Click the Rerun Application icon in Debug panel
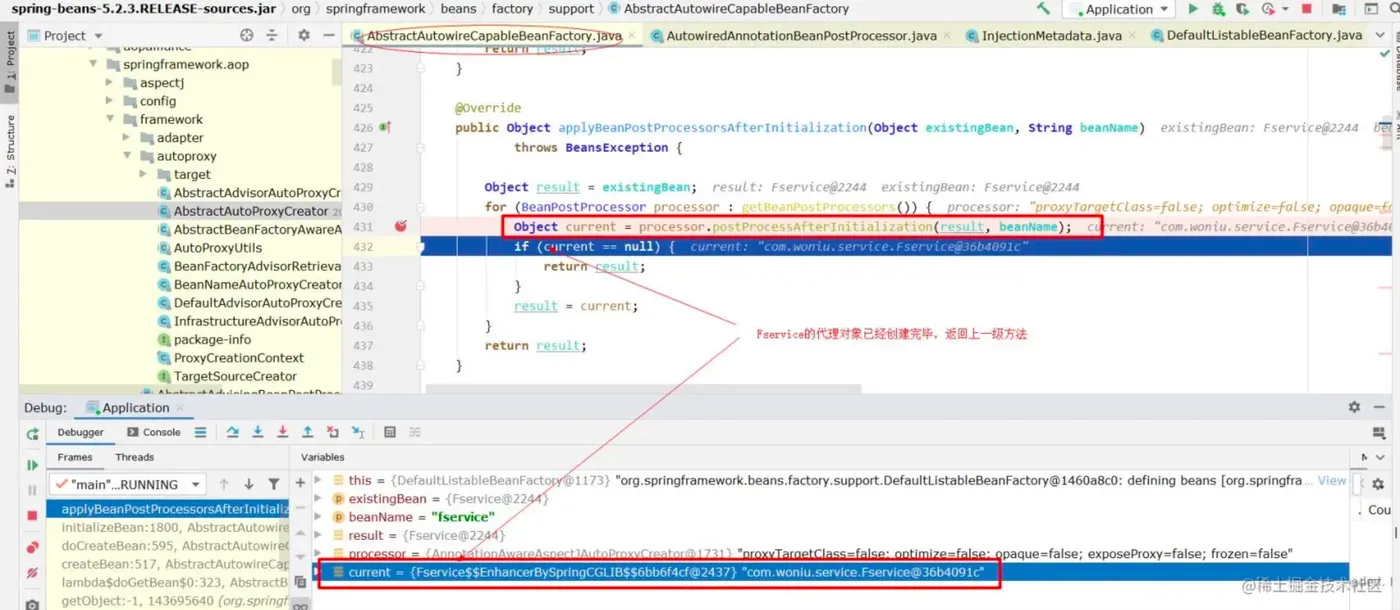1400x610 pixels. (32, 434)
